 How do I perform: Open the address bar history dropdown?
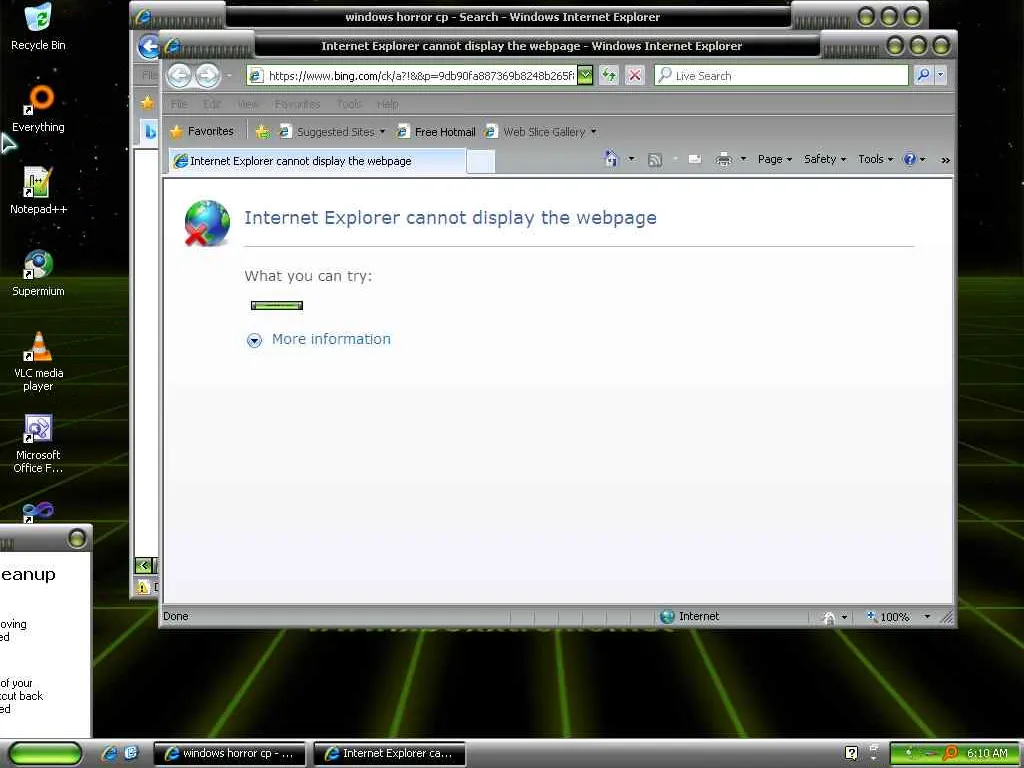pos(586,76)
